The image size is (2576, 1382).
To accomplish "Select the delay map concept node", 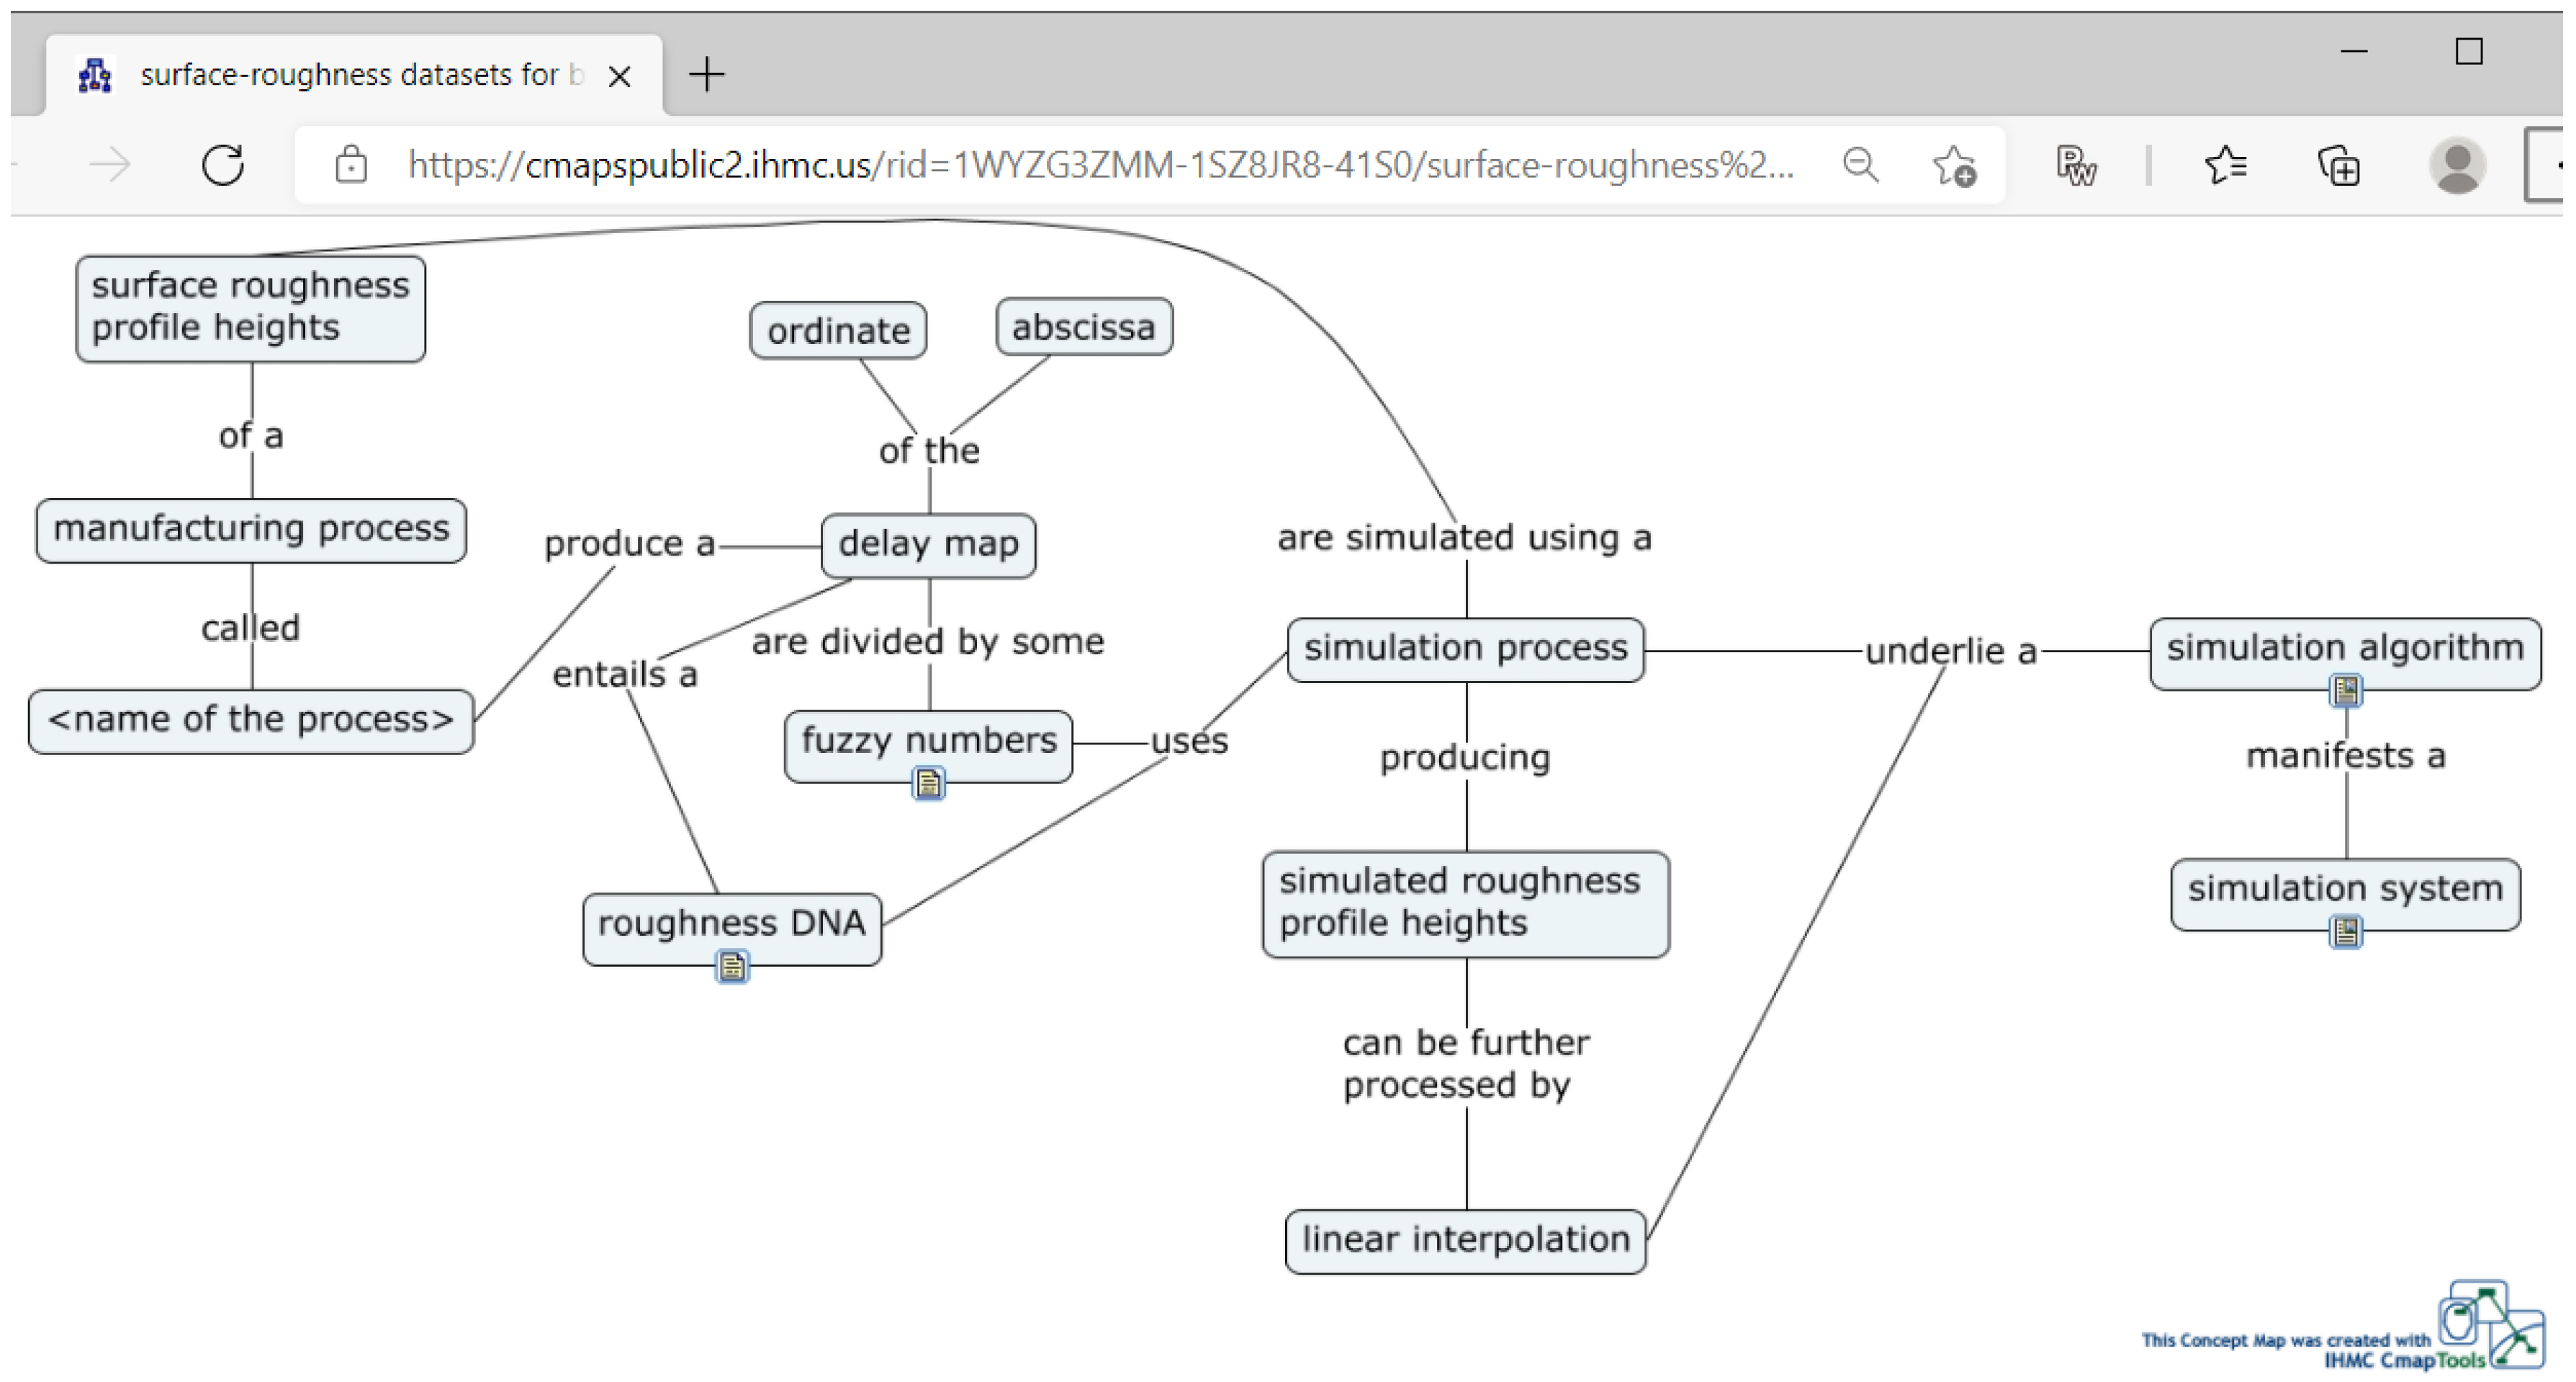I will [x=928, y=545].
